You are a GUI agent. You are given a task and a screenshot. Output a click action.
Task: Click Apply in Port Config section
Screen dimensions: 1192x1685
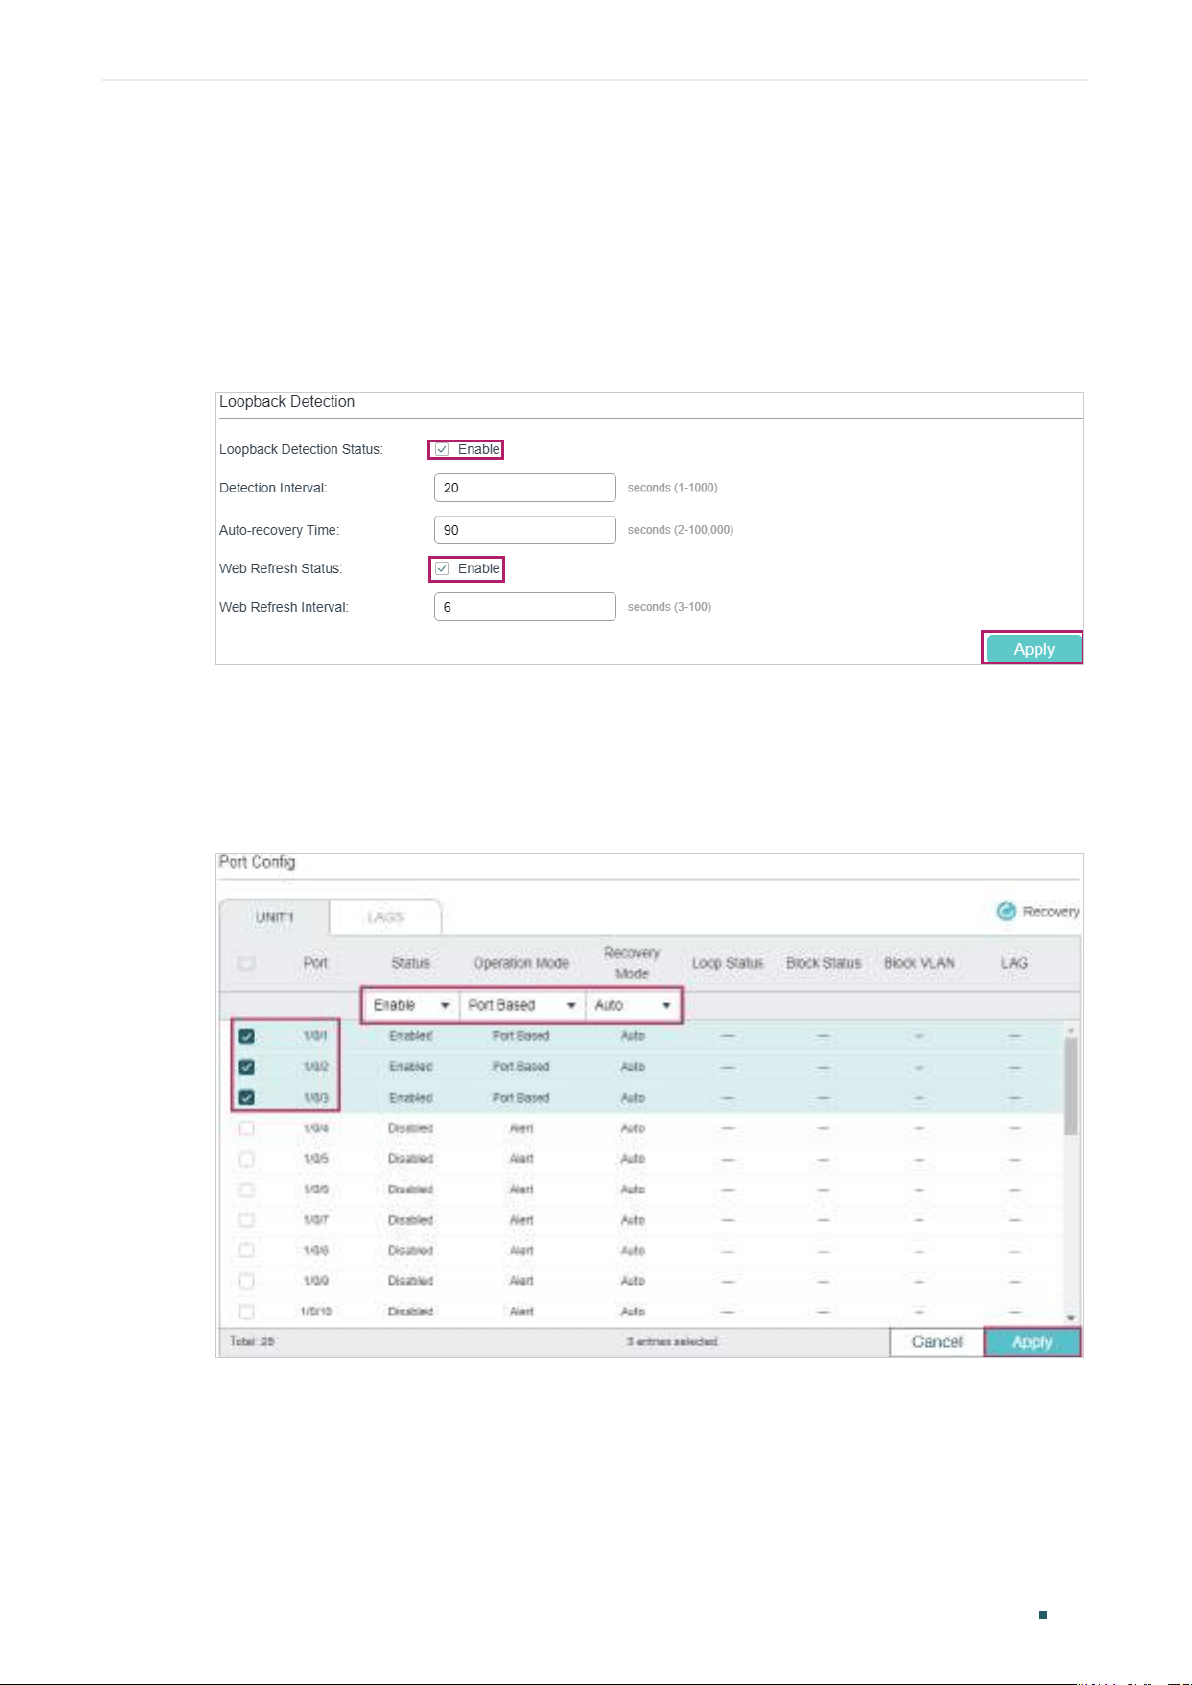tap(1032, 1342)
